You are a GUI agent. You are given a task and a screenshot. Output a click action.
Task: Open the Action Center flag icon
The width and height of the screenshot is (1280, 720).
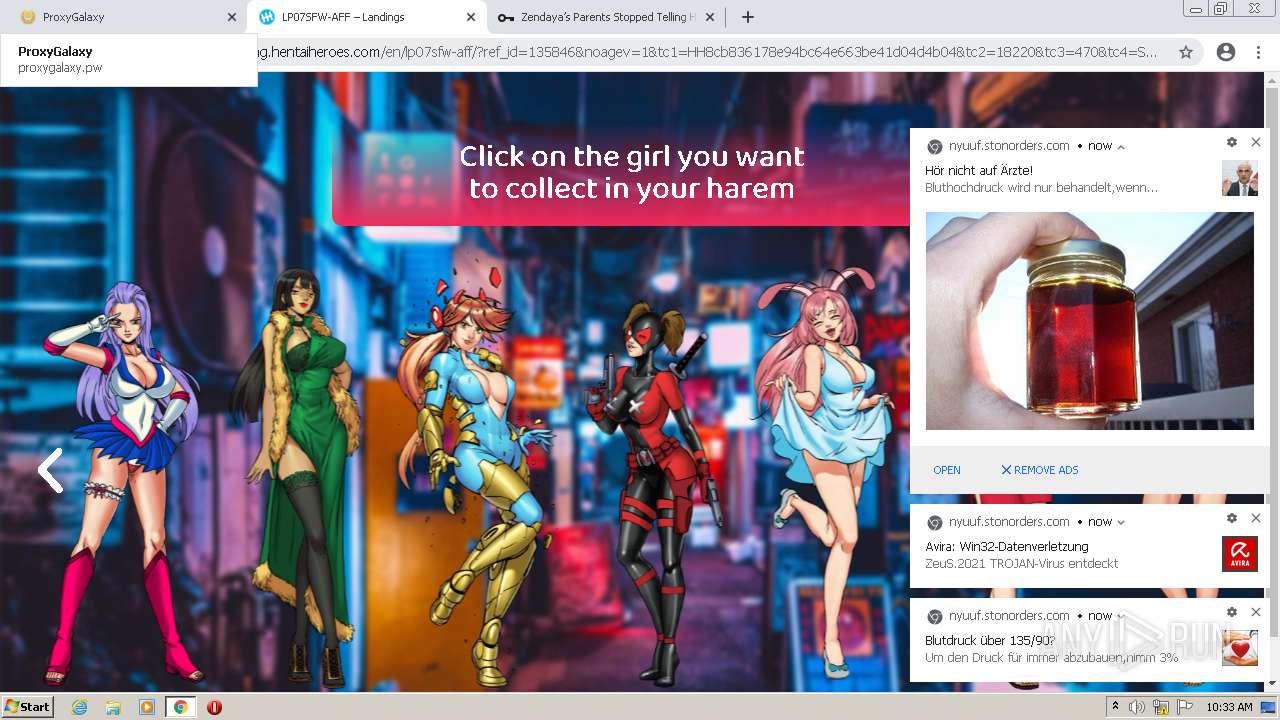coord(1185,707)
